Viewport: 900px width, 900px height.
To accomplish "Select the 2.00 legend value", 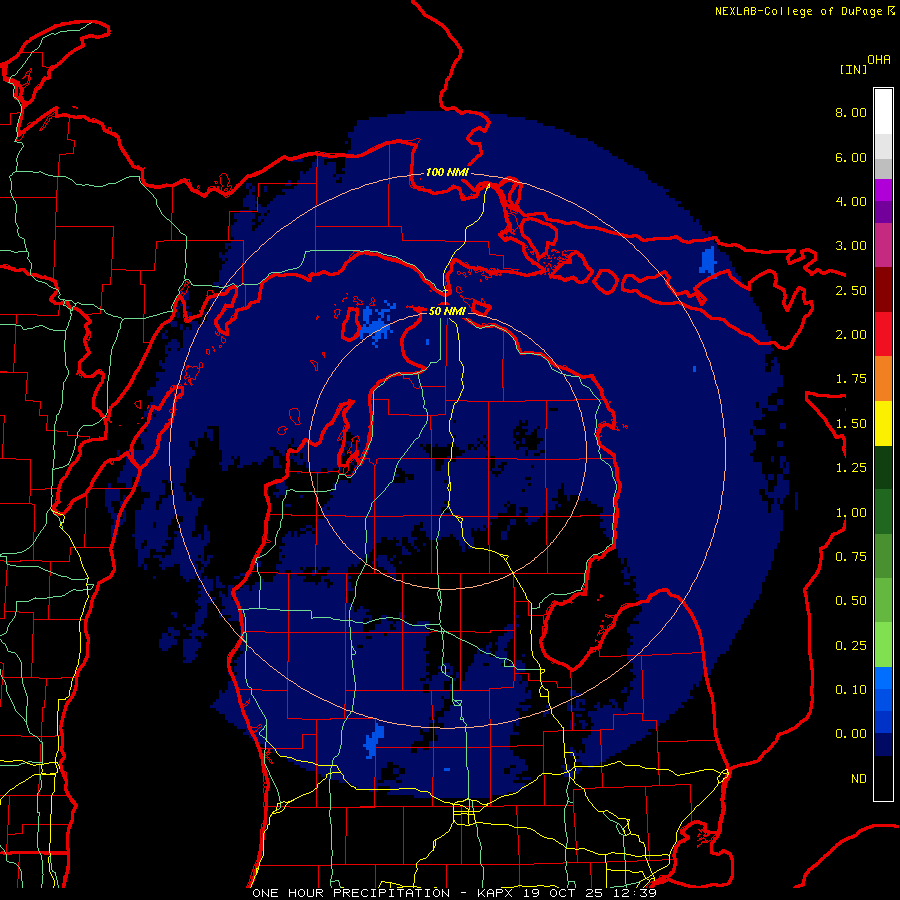I will (x=851, y=335).
